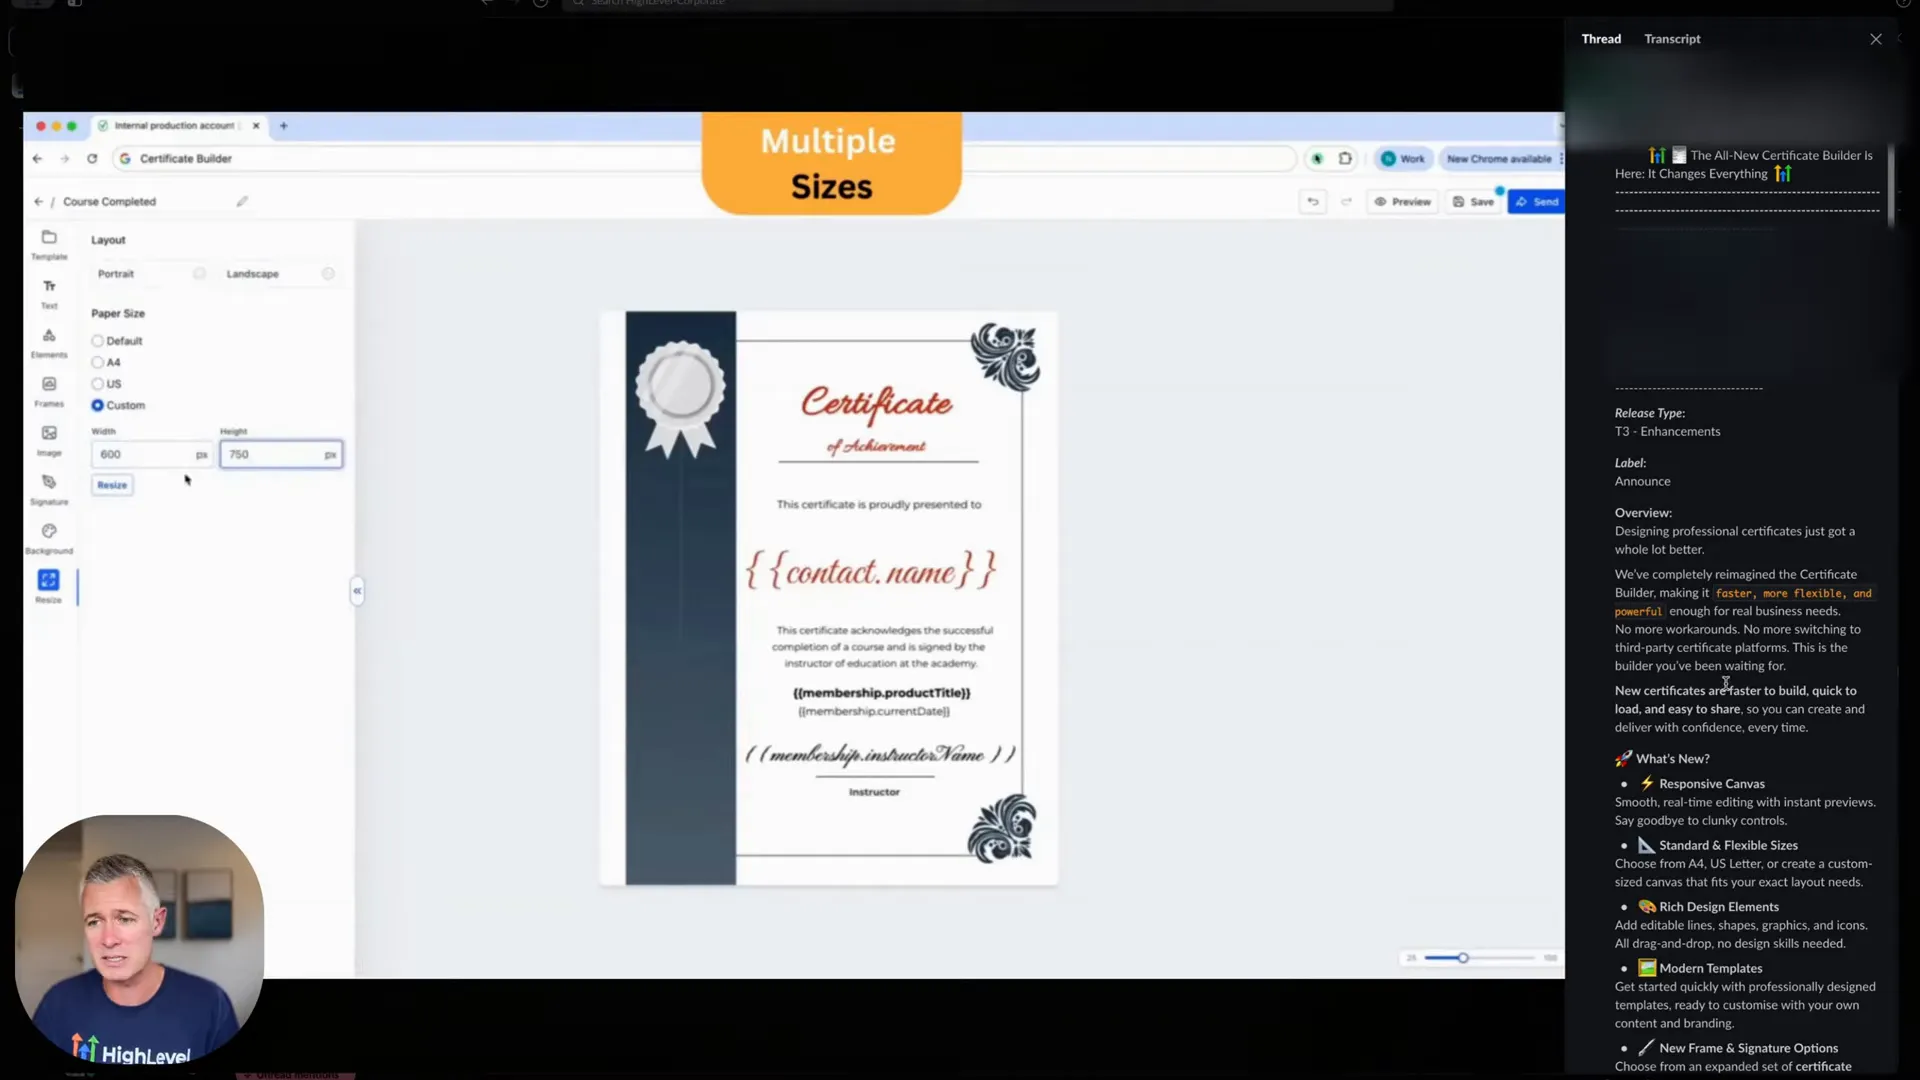1920x1080 pixels.
Task: Select the Custom paper size option
Action: pyautogui.click(x=97, y=405)
